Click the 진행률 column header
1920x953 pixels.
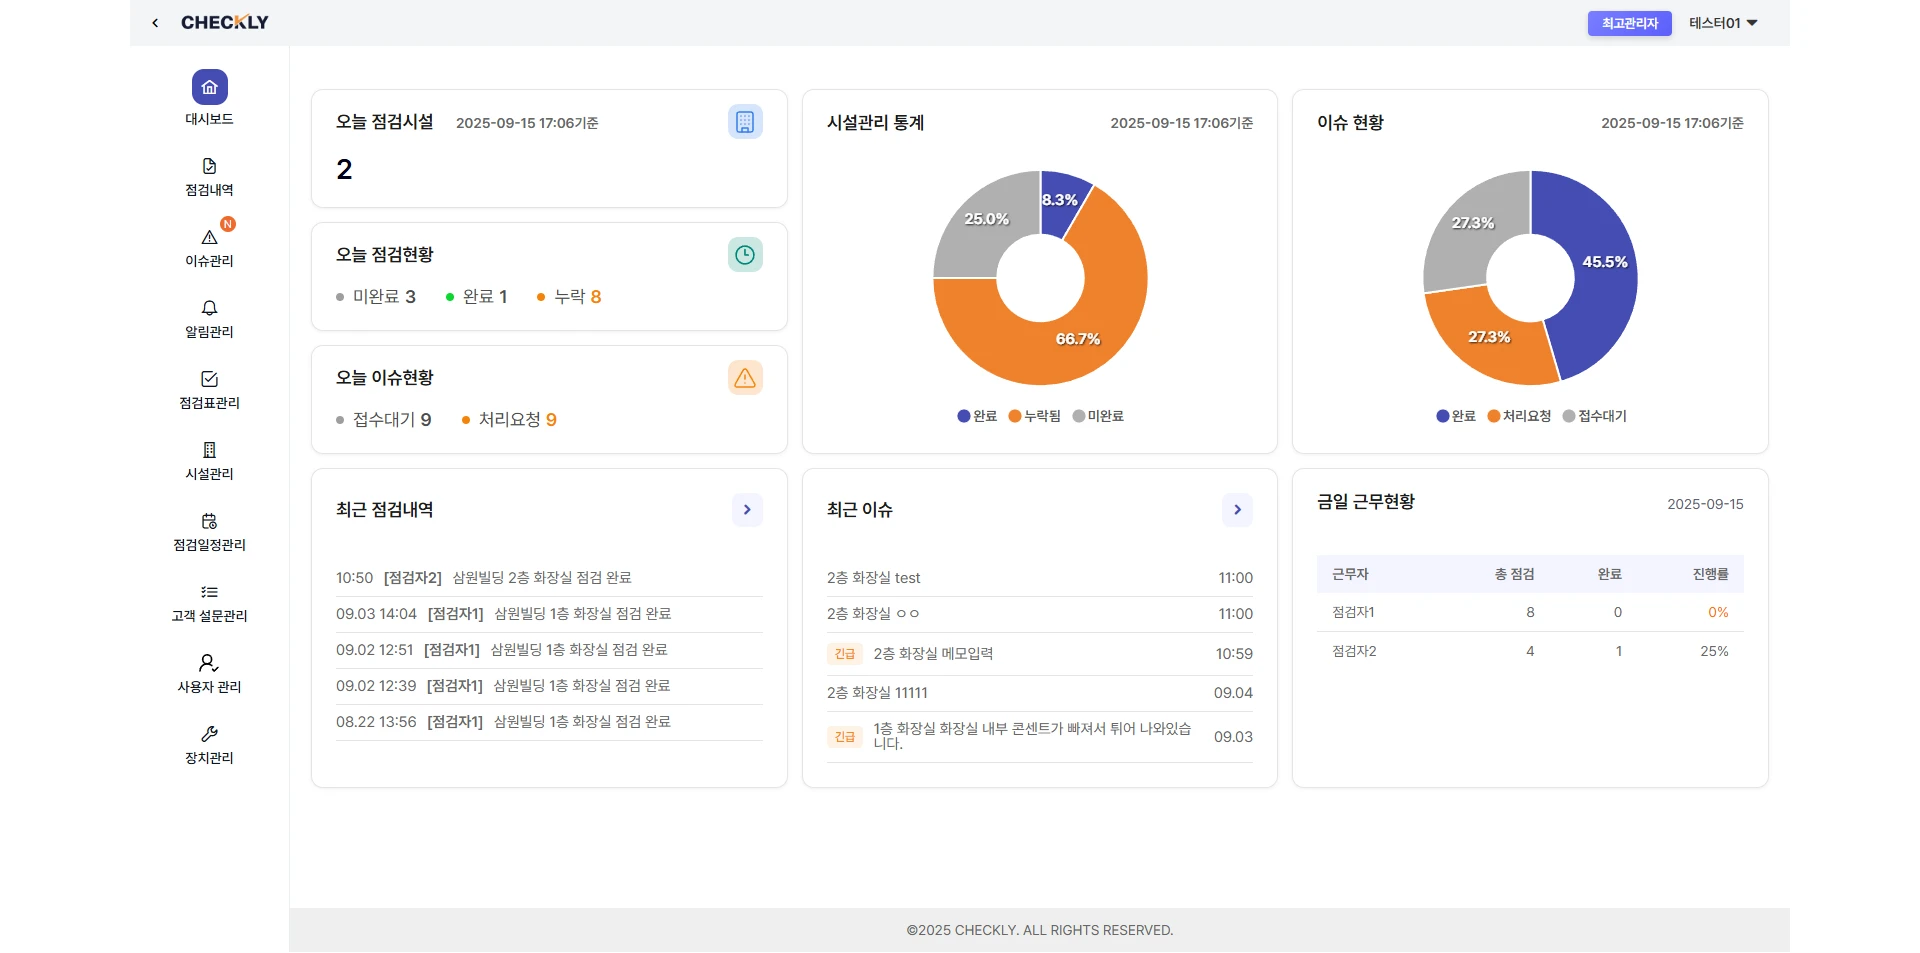pos(1710,574)
